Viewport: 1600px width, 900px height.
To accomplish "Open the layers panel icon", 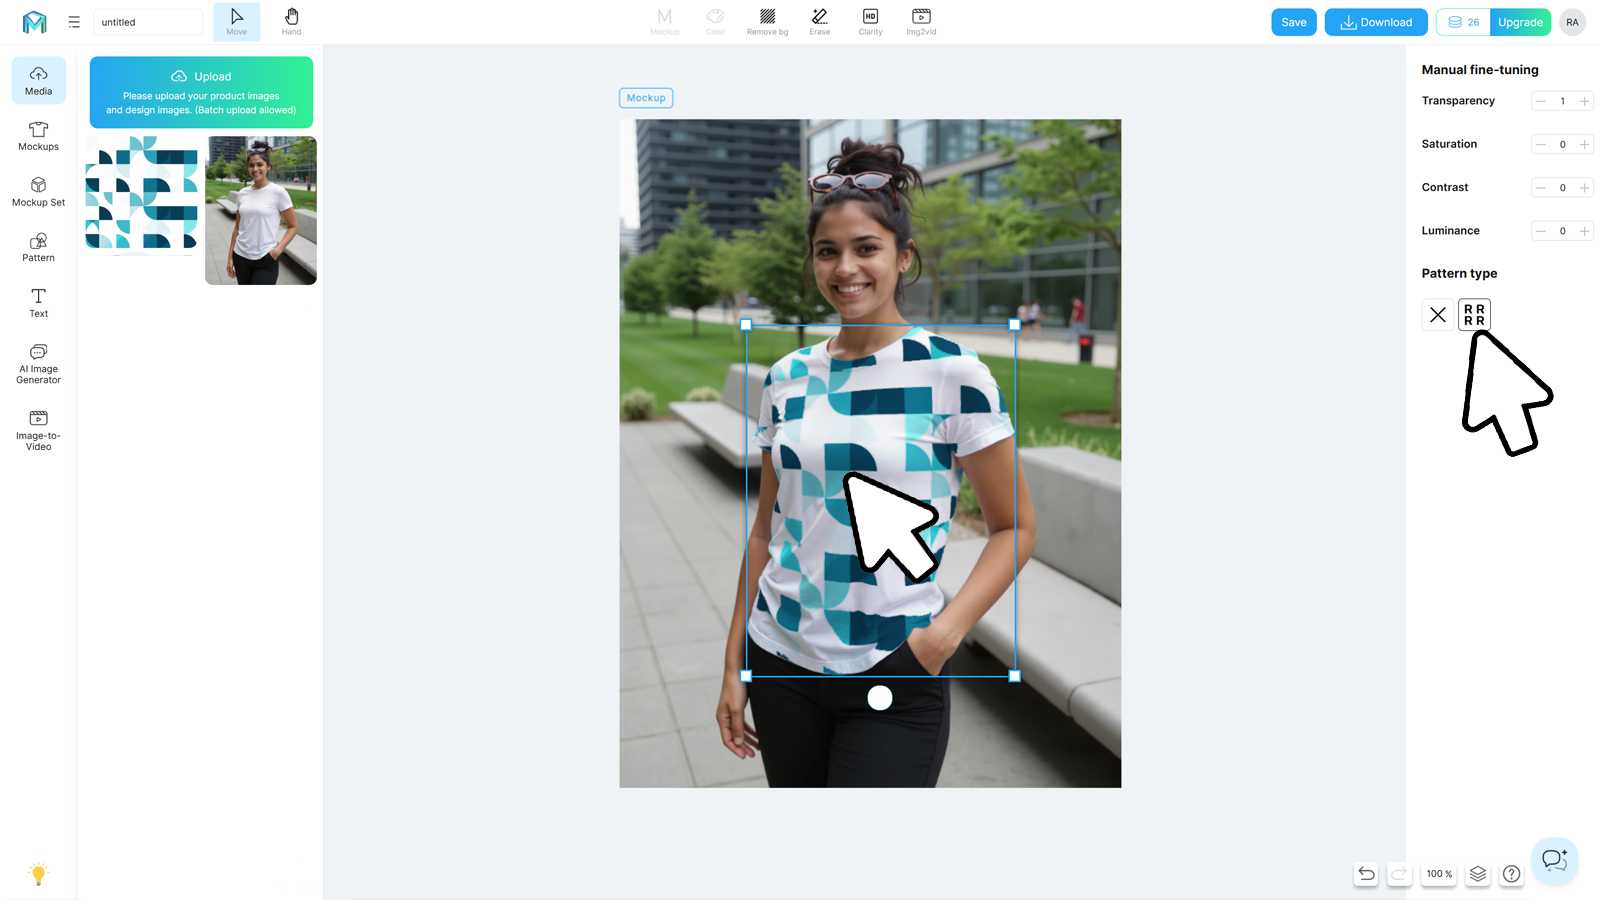I will pos(1478,874).
